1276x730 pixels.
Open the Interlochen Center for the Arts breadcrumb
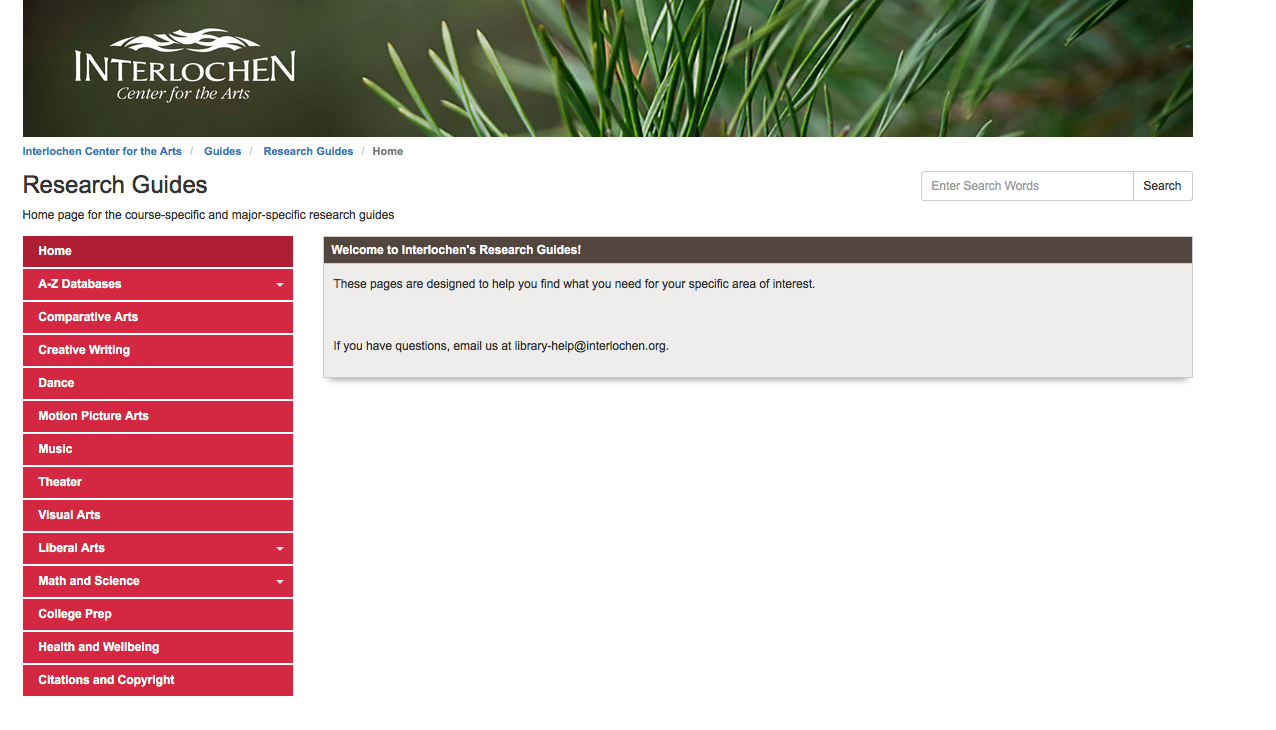(x=102, y=151)
